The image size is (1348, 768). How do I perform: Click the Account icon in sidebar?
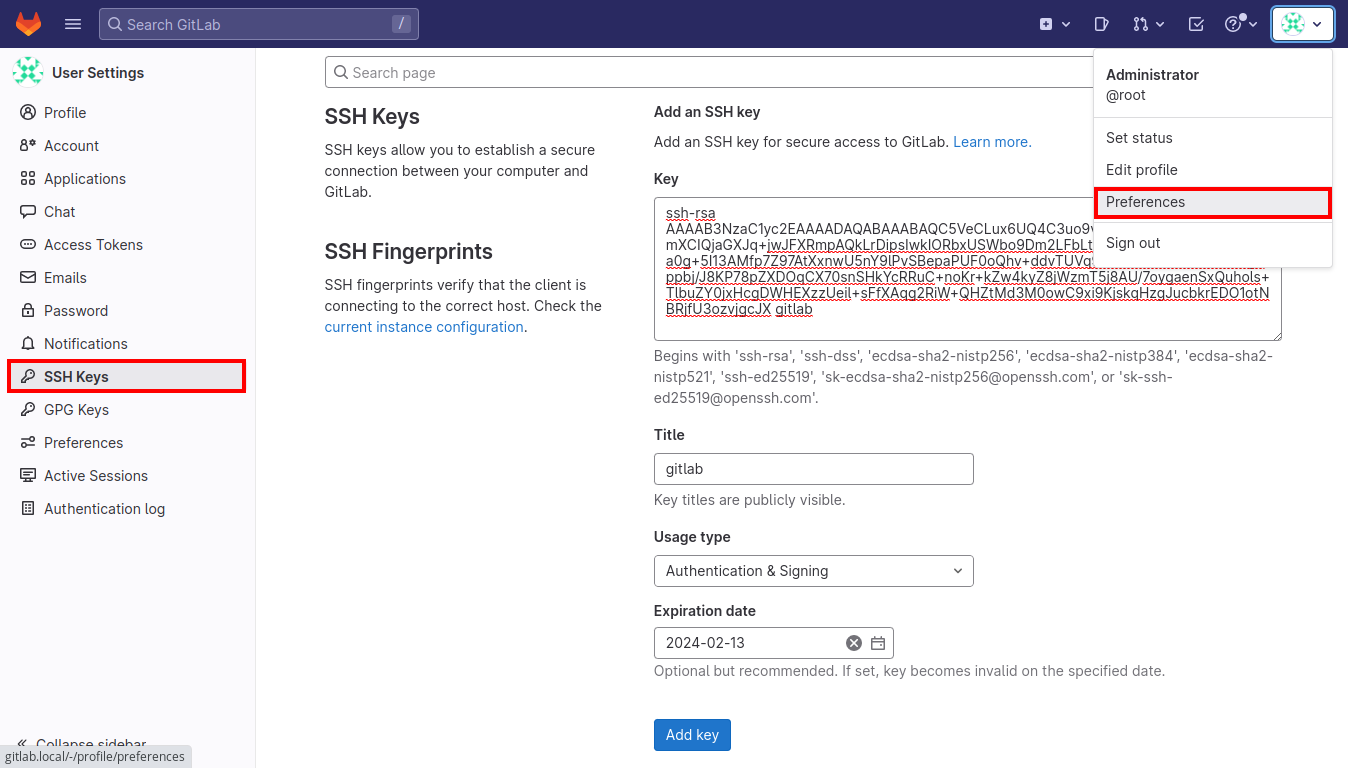pyautogui.click(x=28, y=146)
